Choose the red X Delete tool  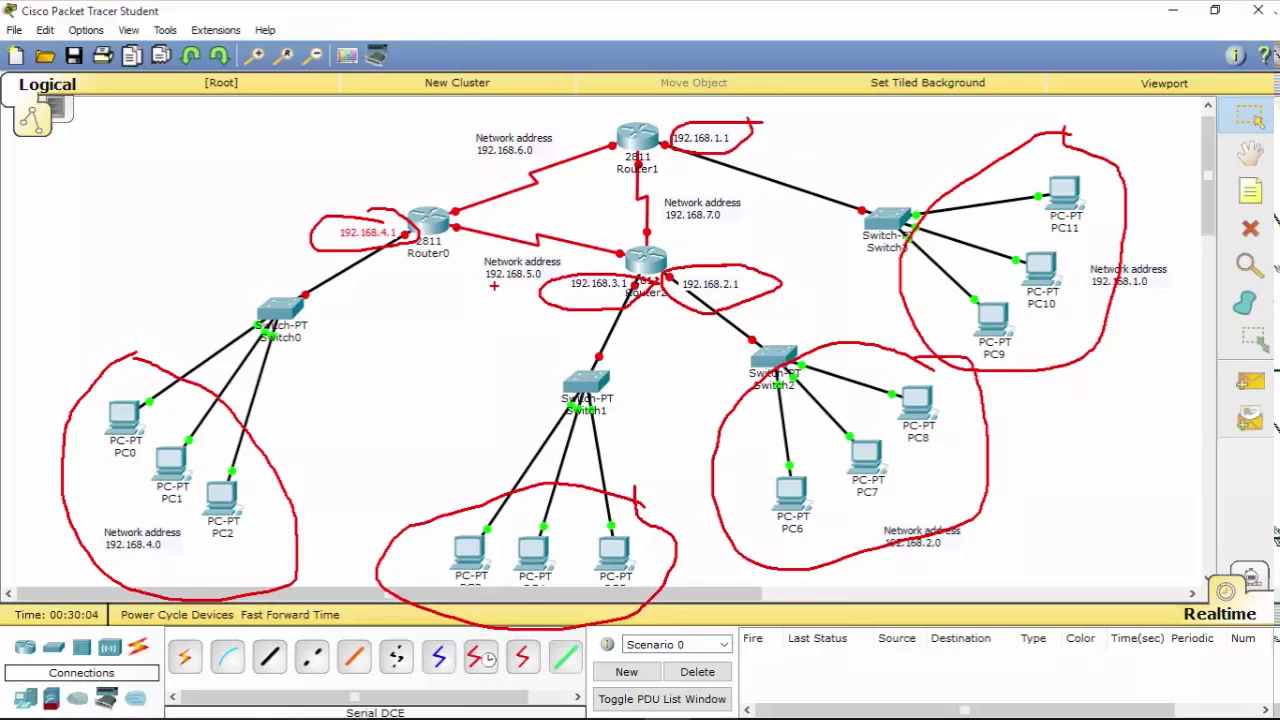coord(1250,228)
